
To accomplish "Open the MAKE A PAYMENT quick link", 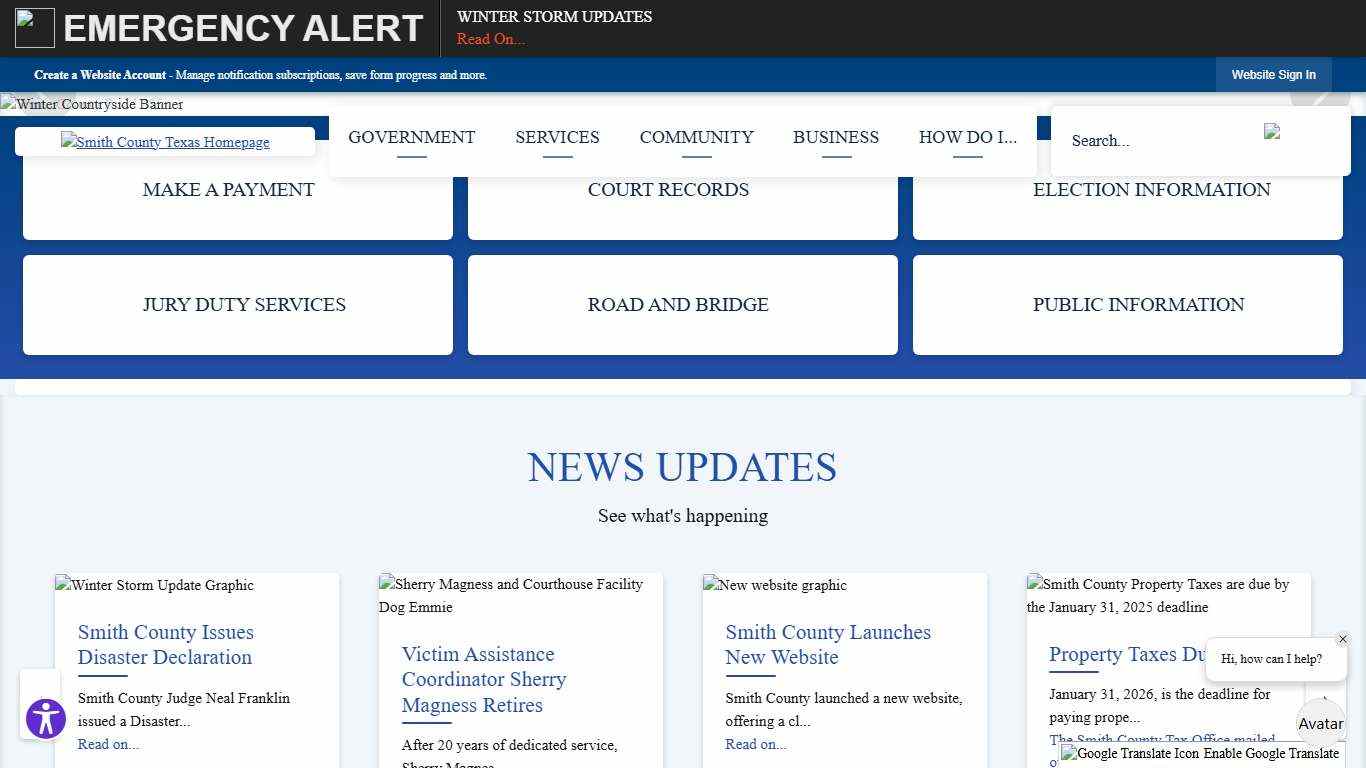I will click(228, 190).
